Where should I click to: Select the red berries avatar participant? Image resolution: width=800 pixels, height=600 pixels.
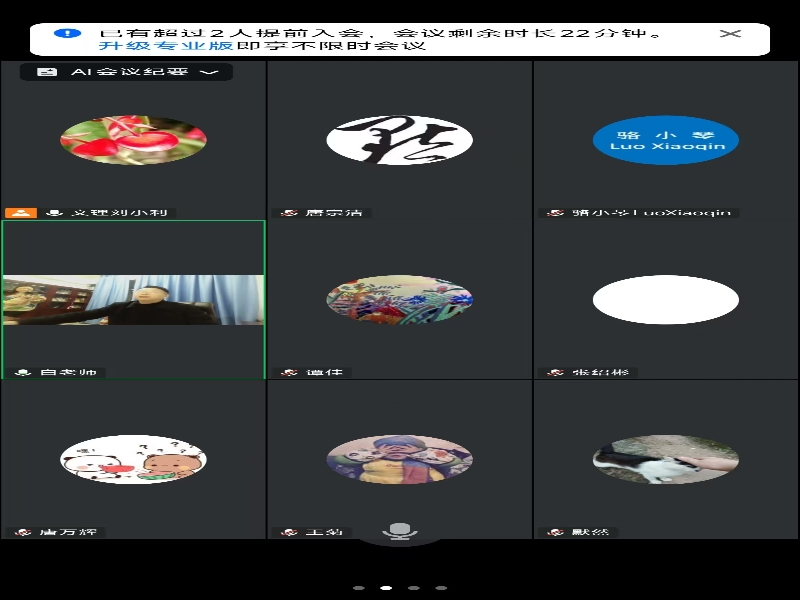[x=133, y=140]
